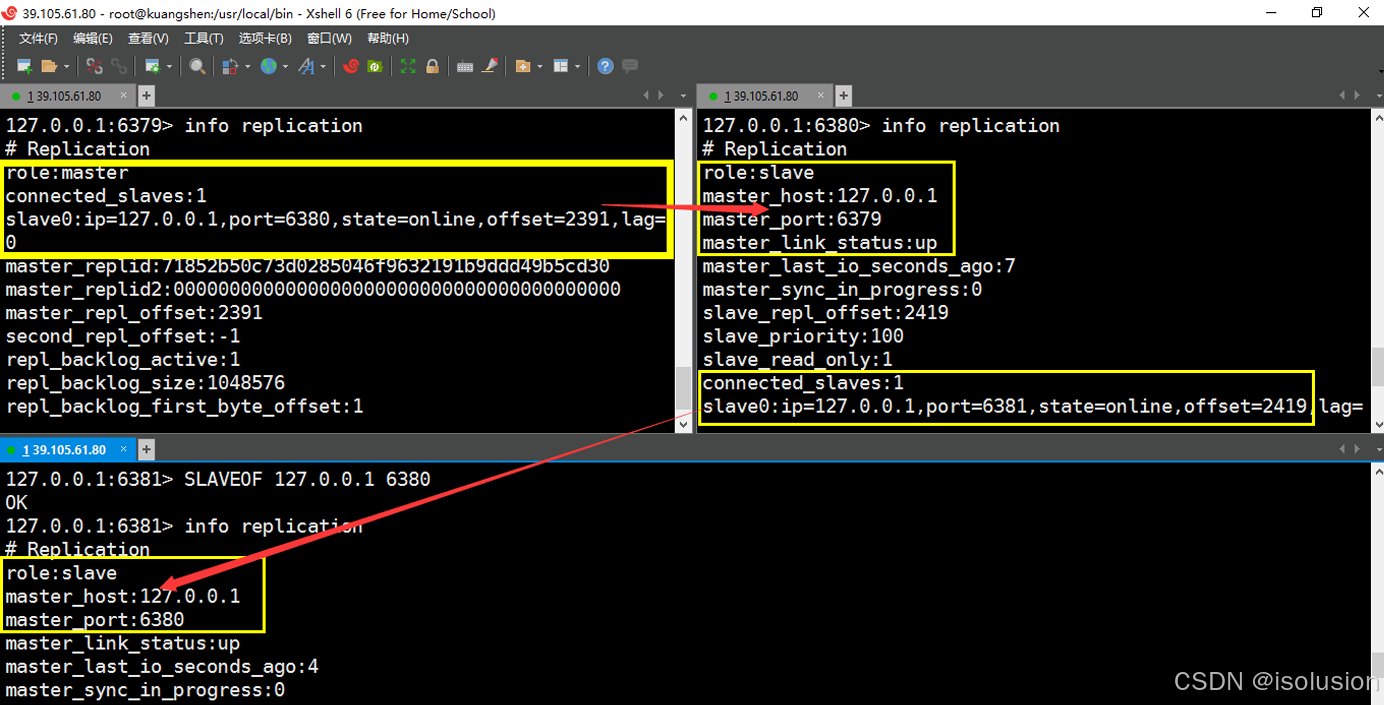1384x705 pixels.
Task: Expand the new folder dropdown arrow
Action: coord(540,66)
